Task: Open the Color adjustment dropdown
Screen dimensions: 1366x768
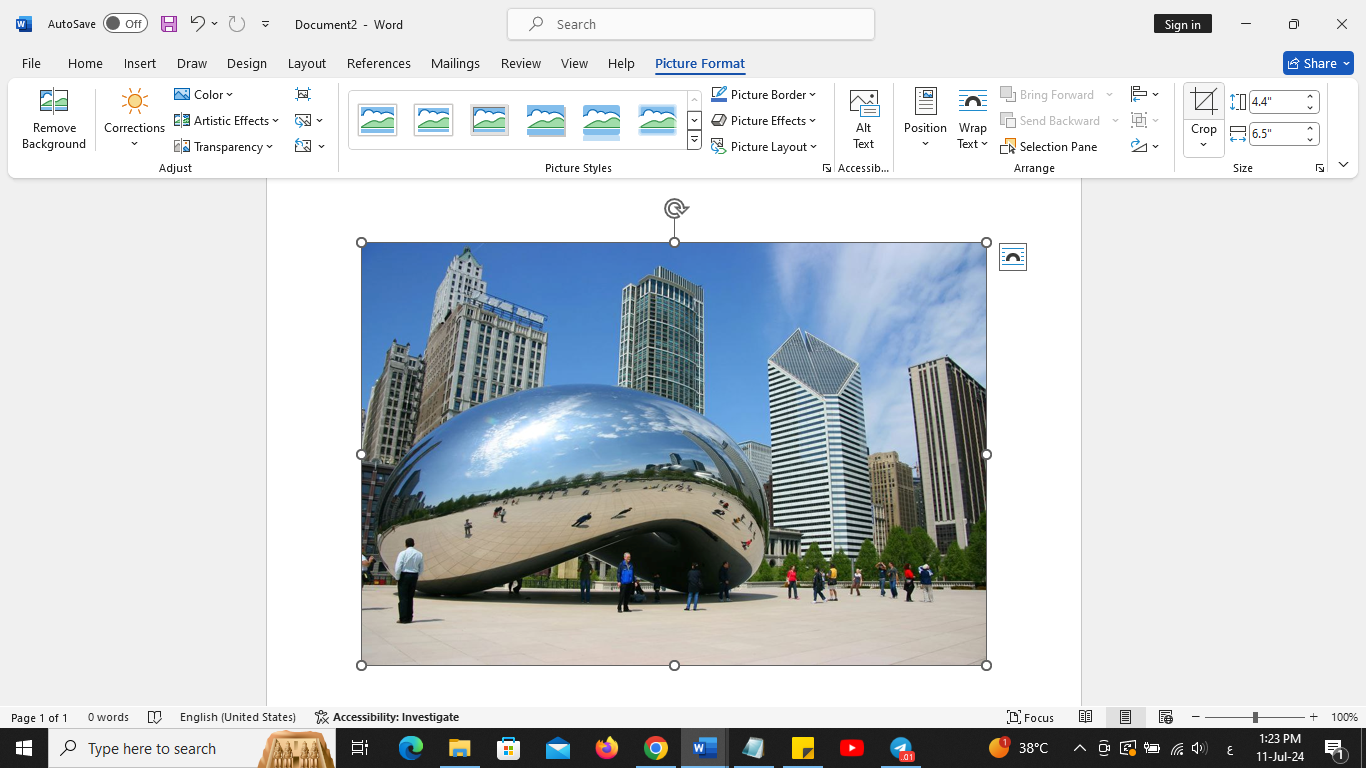Action: tap(204, 94)
